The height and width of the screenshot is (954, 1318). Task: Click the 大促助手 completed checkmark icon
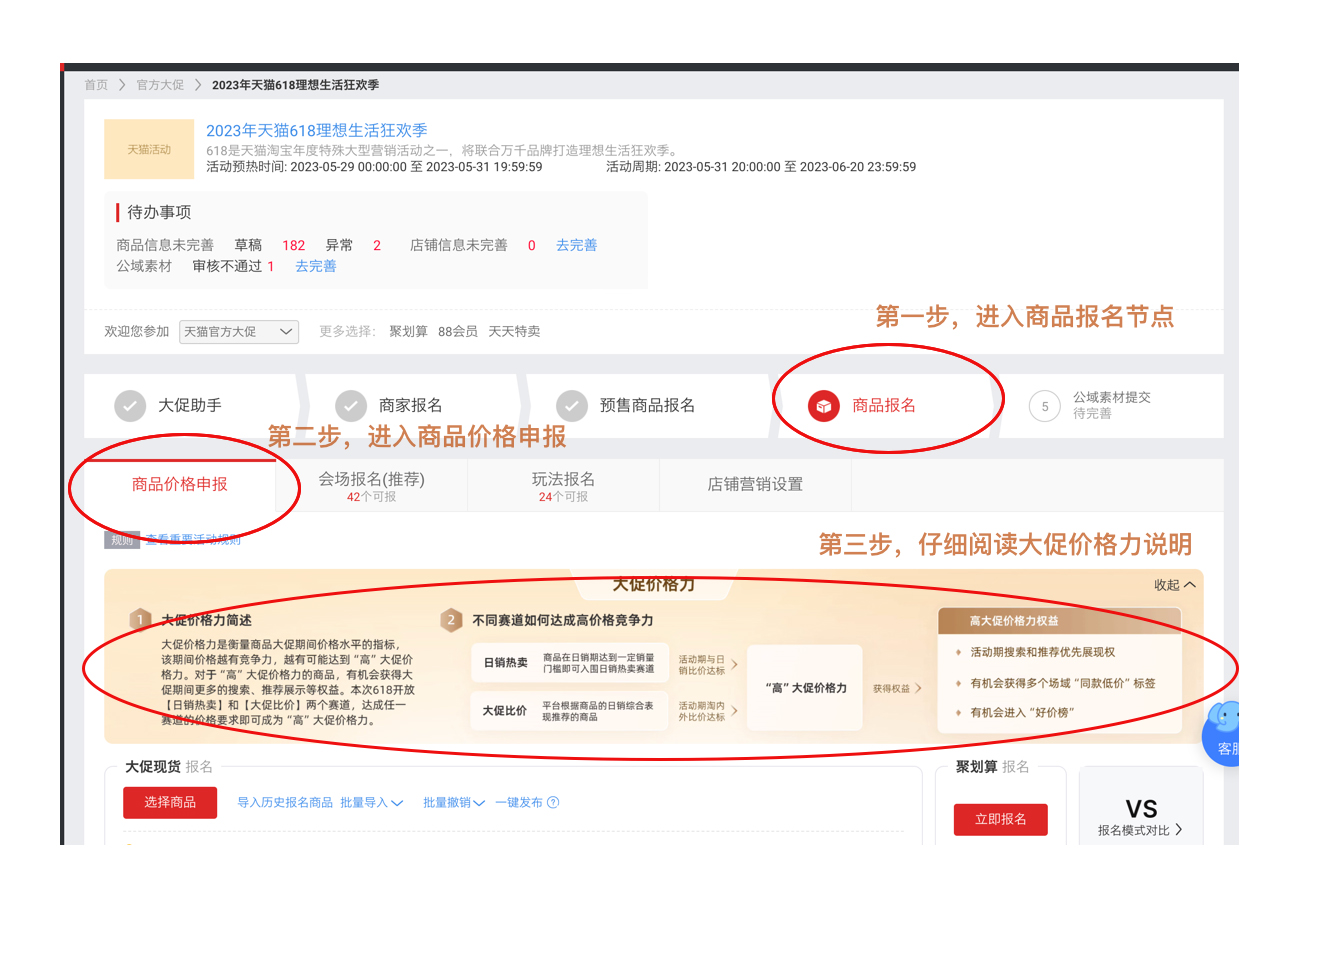point(131,406)
